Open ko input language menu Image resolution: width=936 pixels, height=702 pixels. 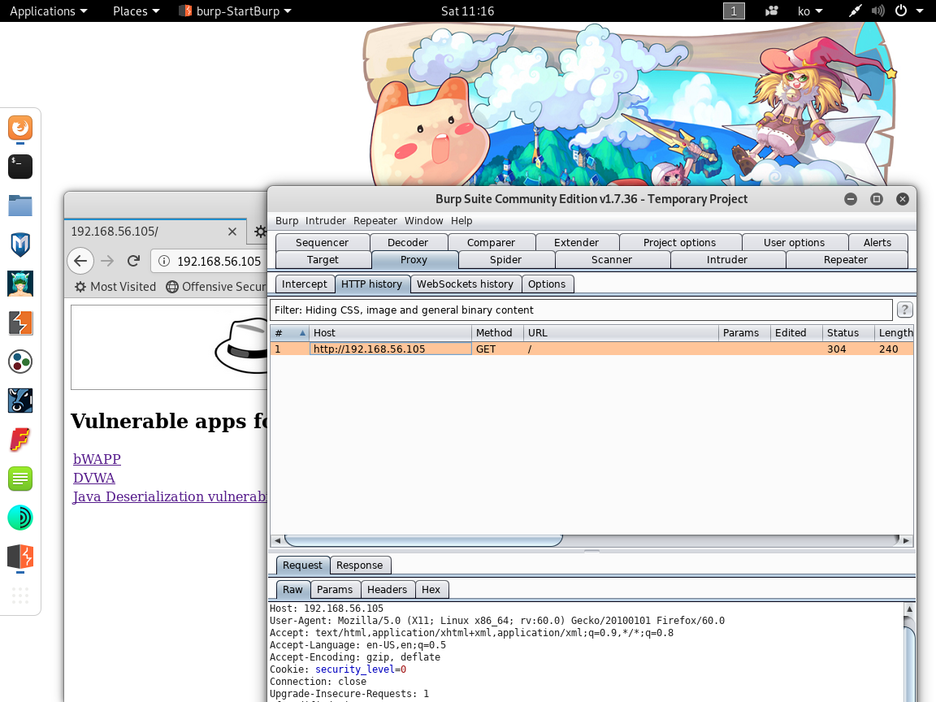click(x=810, y=11)
